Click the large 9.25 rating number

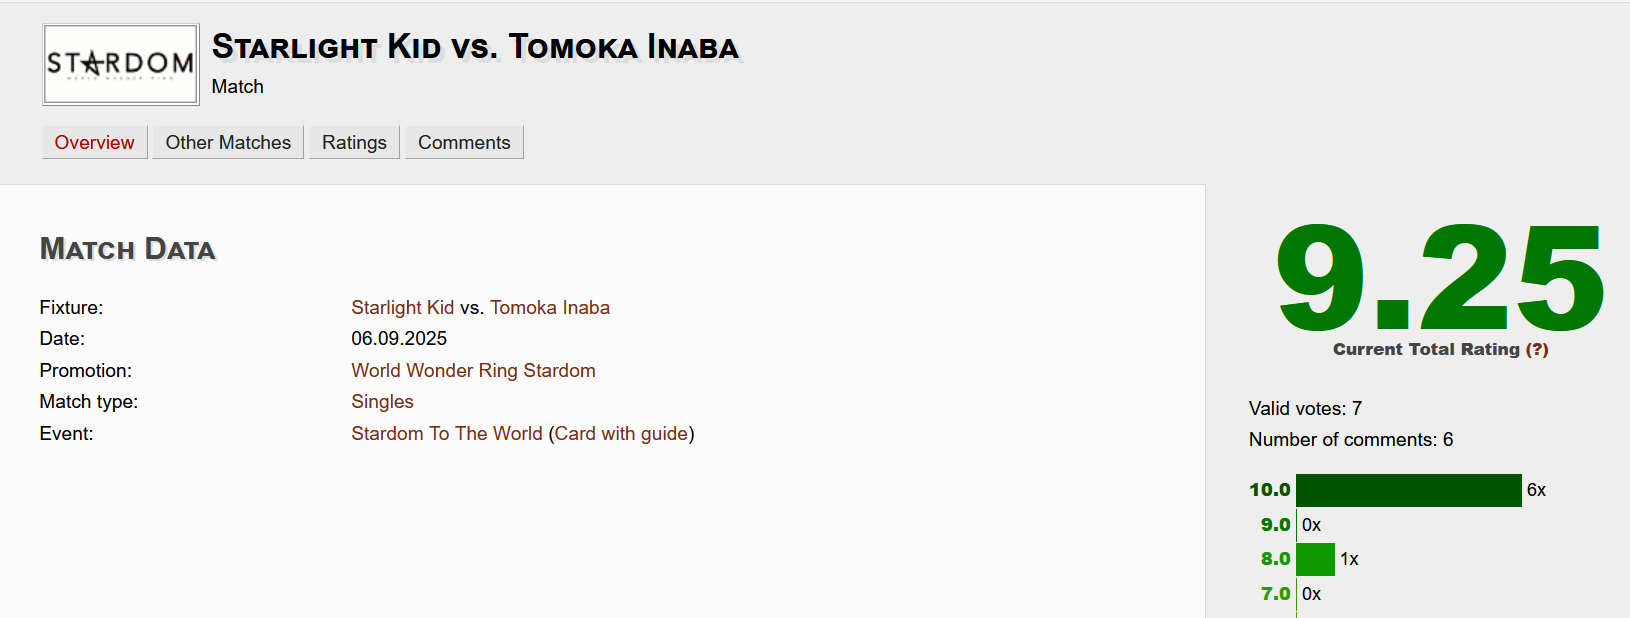(1440, 278)
